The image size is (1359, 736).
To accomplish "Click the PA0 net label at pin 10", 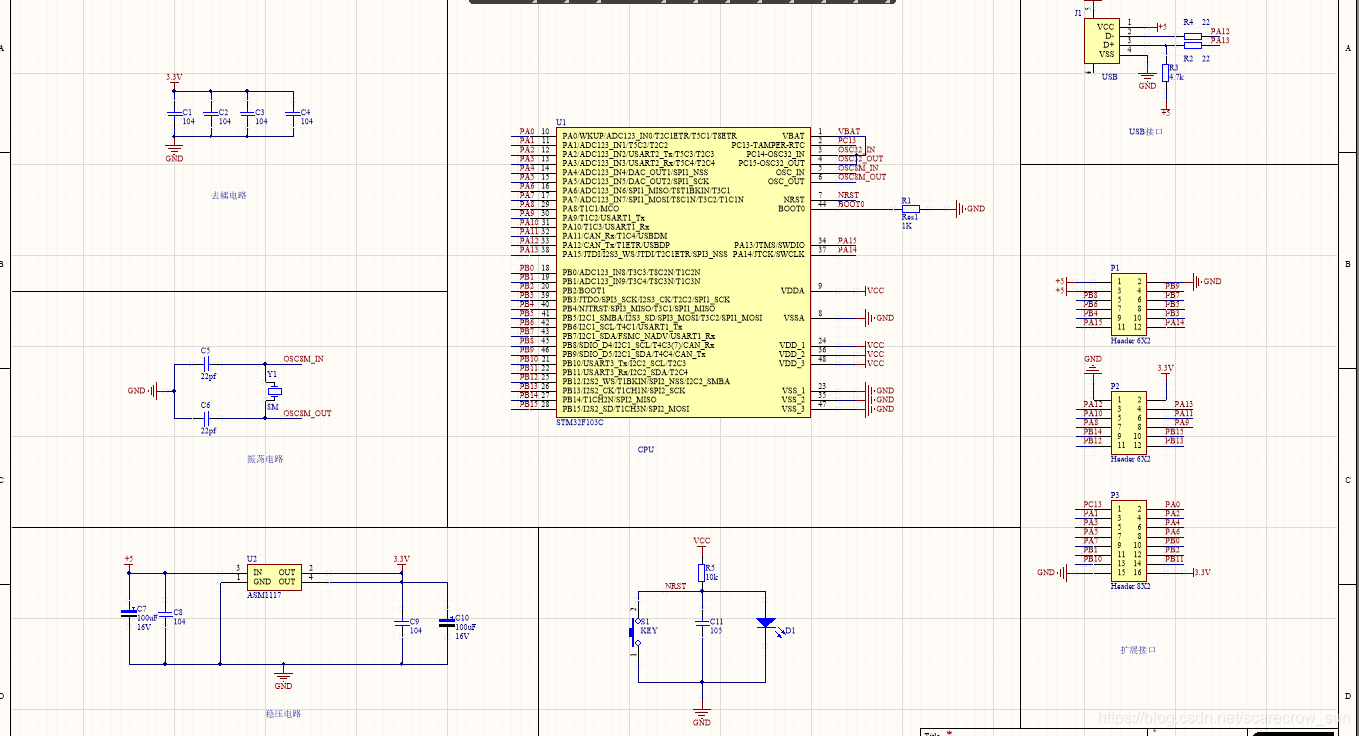I will pos(527,131).
